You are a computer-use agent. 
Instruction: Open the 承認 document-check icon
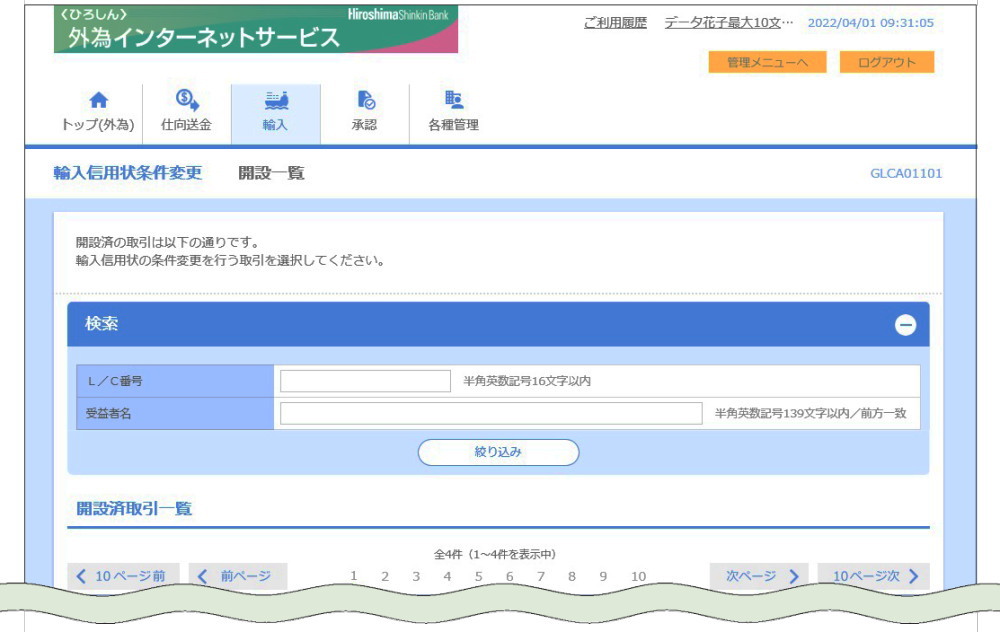[x=364, y=100]
